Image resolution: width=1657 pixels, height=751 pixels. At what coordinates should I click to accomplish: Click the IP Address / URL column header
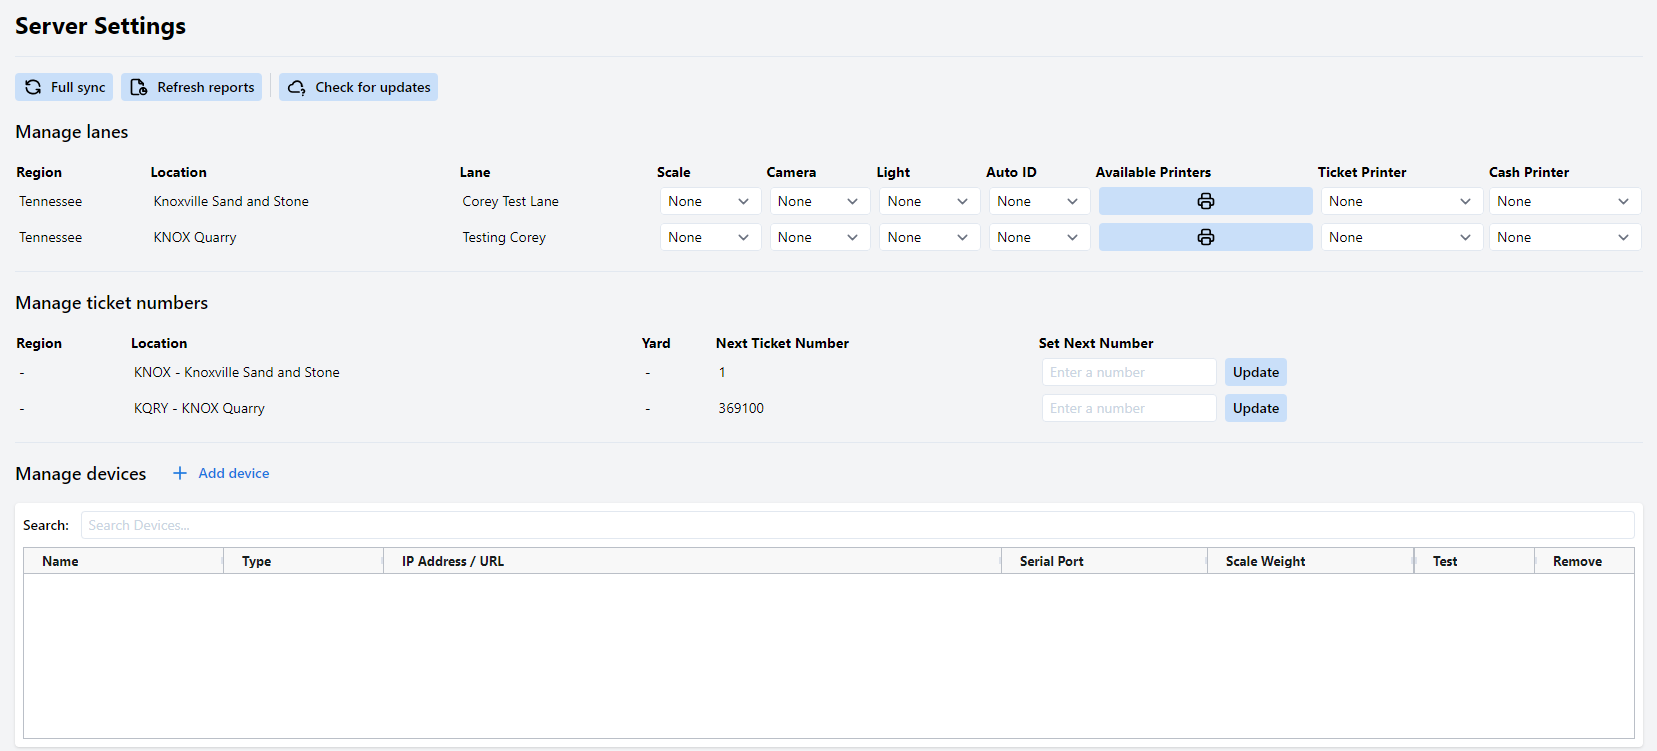[453, 561]
